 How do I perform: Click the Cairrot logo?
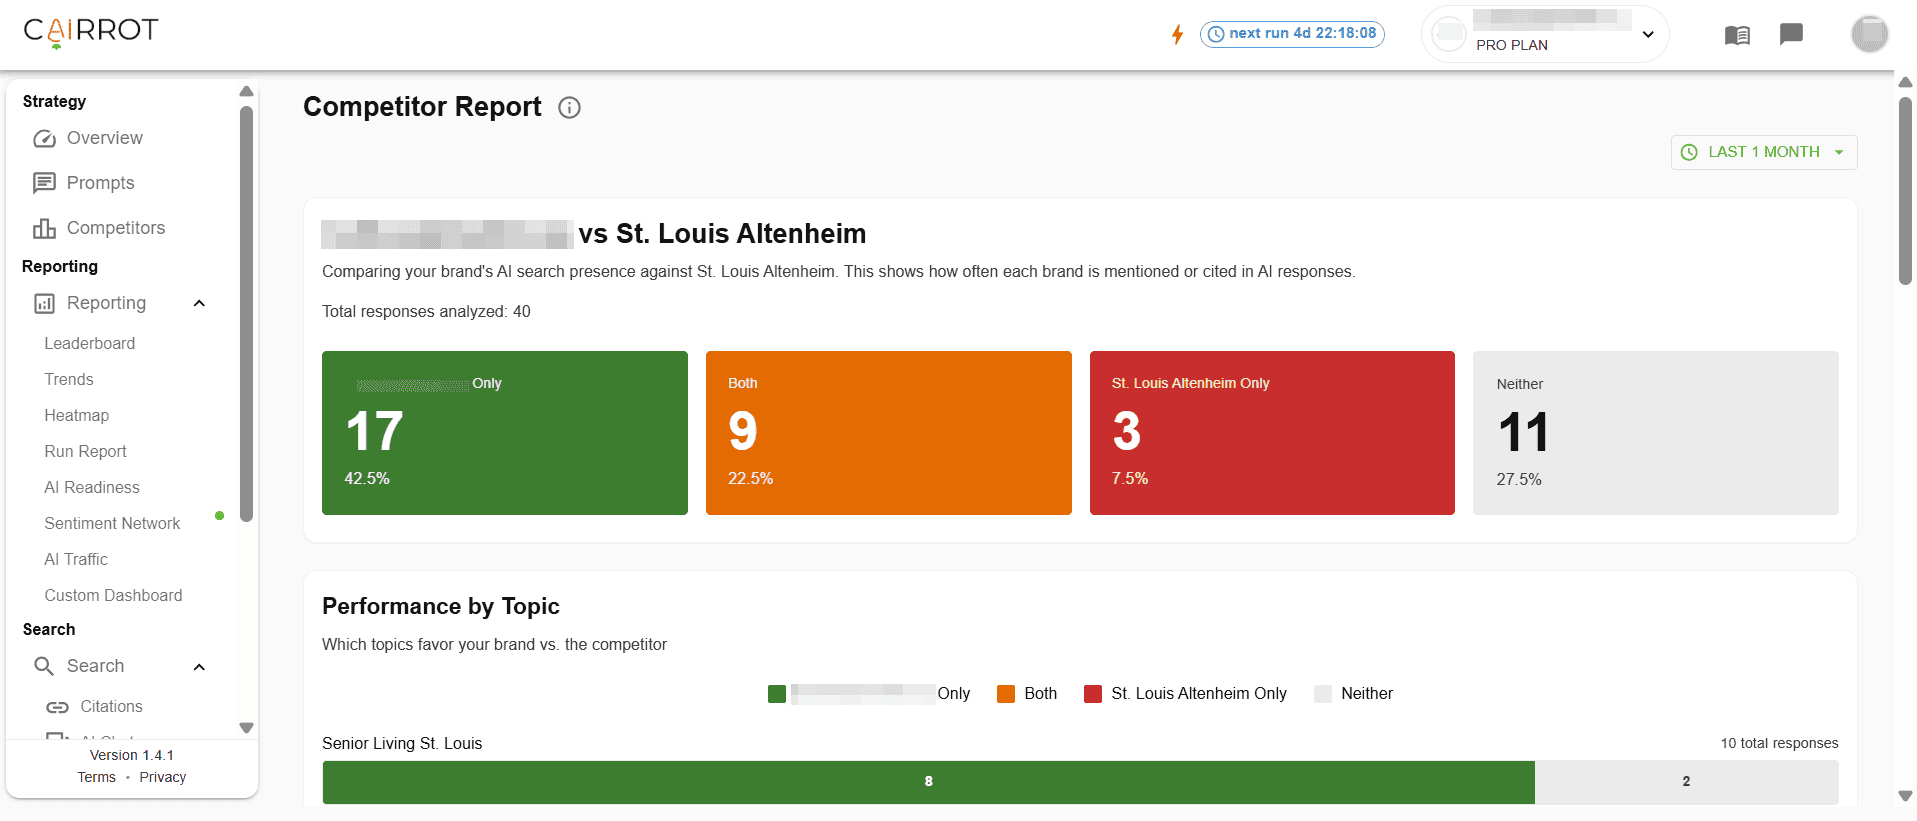[x=91, y=32]
